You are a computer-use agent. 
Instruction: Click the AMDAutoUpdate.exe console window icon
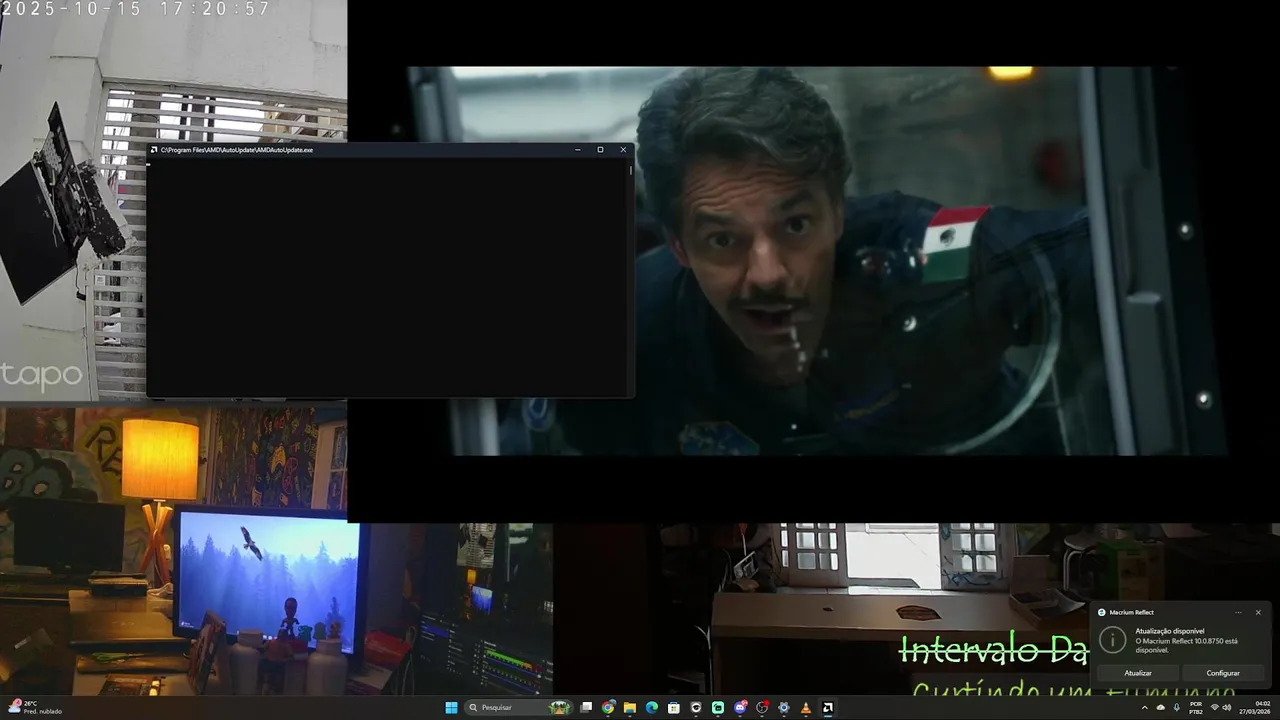[154, 150]
